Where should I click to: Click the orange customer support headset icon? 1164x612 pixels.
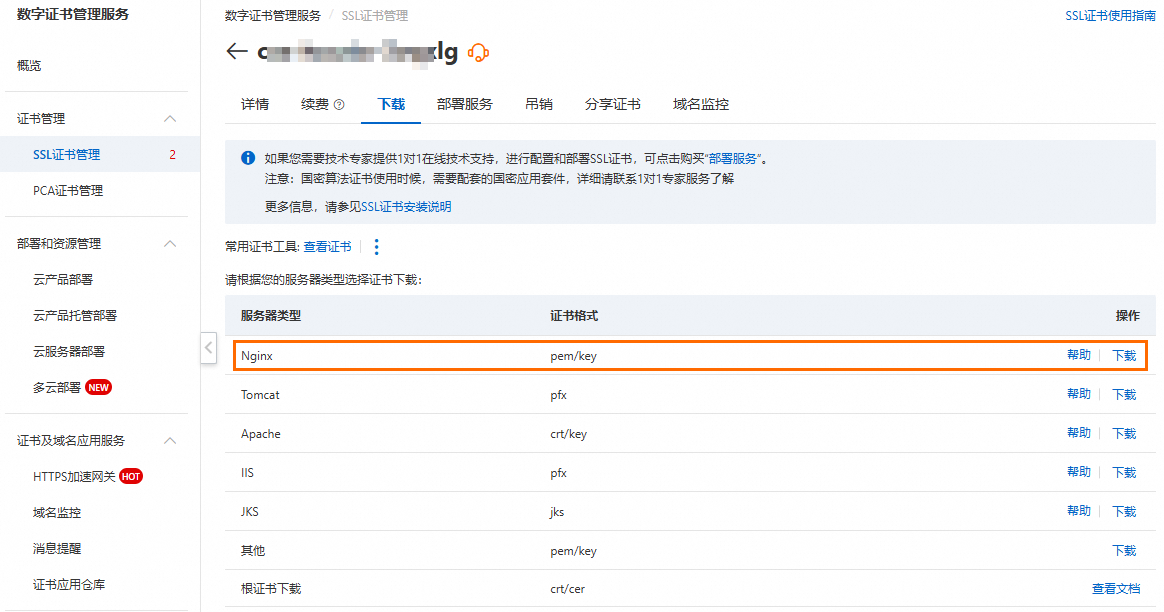tap(479, 53)
